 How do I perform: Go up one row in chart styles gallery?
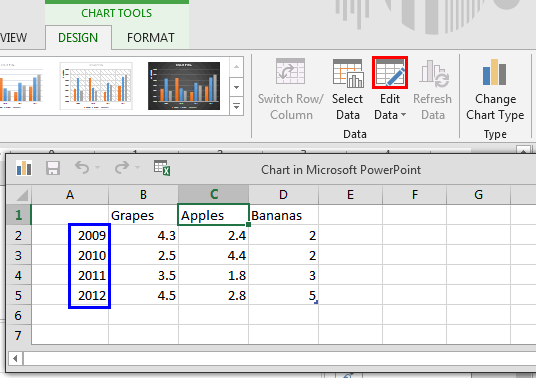(236, 67)
